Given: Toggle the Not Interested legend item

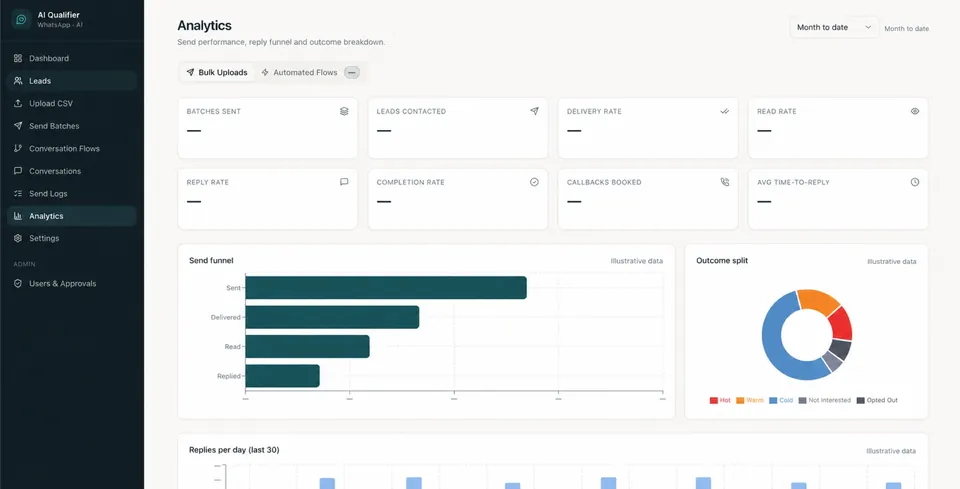Looking at the screenshot, I should click(825, 400).
